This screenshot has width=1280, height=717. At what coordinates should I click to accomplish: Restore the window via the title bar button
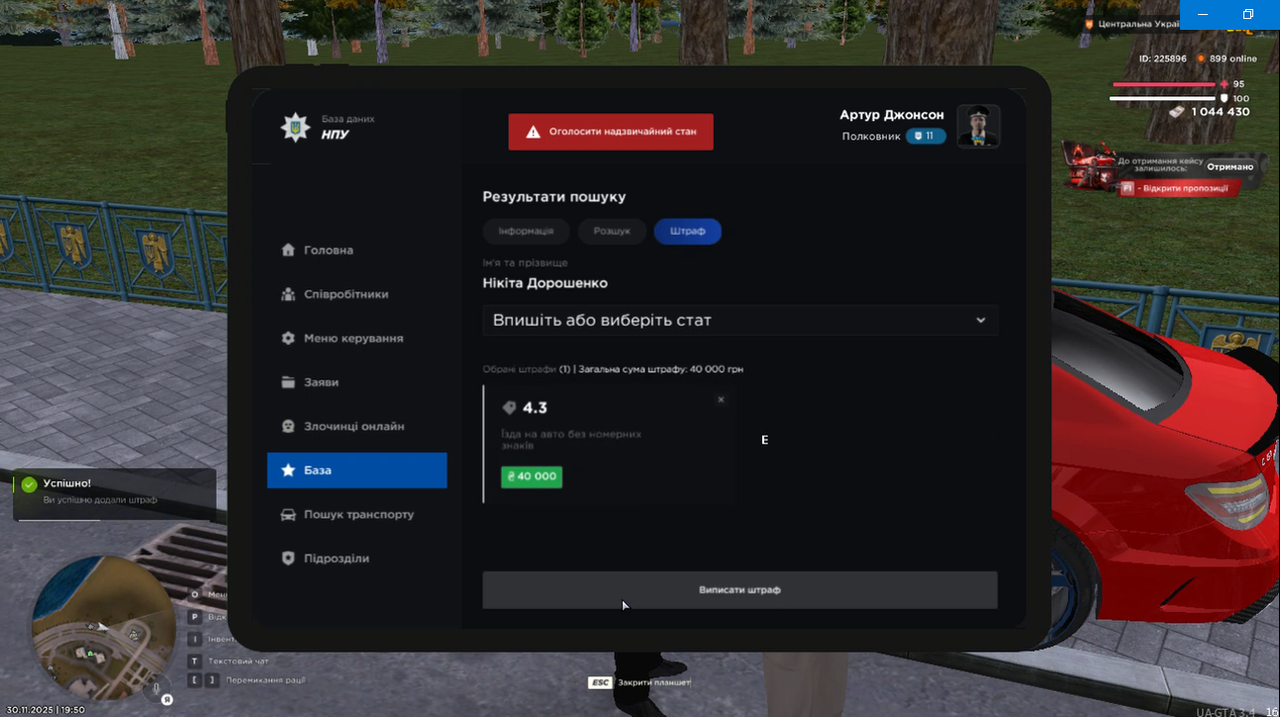tap(1249, 14)
